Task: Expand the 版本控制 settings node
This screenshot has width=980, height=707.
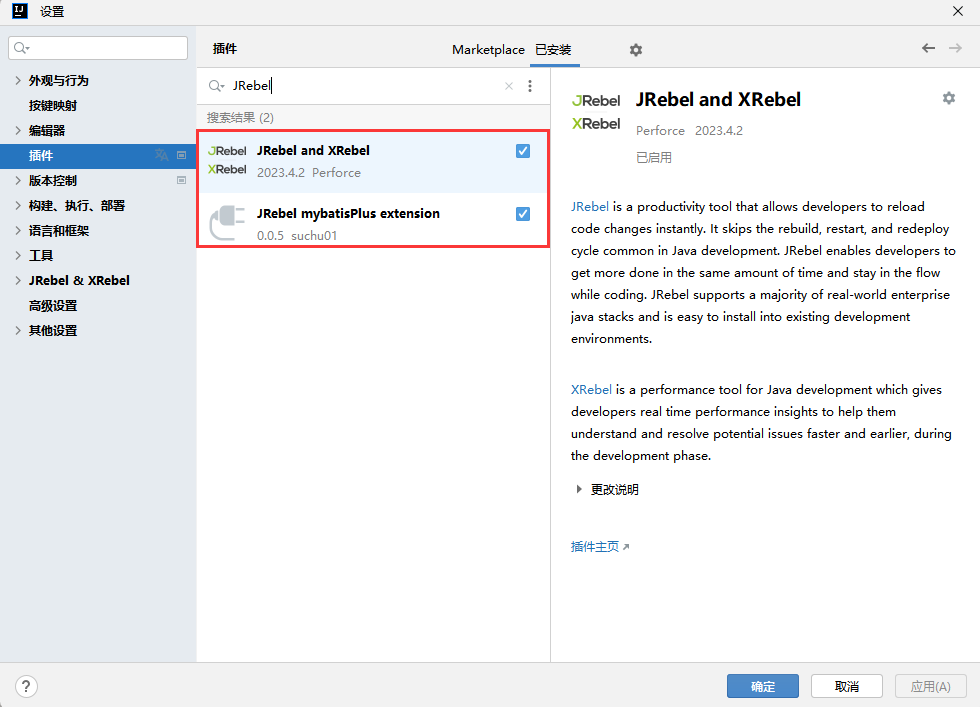Action: (x=18, y=181)
